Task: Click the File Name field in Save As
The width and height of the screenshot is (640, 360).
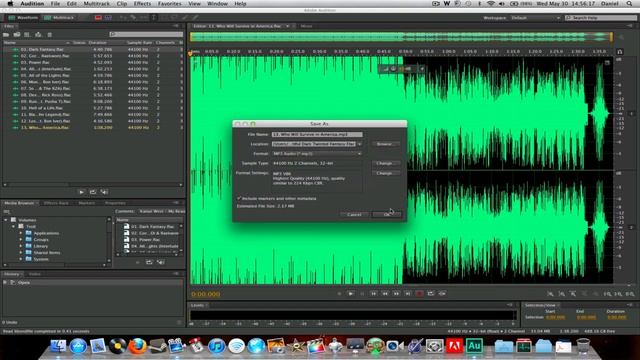Action: tap(317, 134)
